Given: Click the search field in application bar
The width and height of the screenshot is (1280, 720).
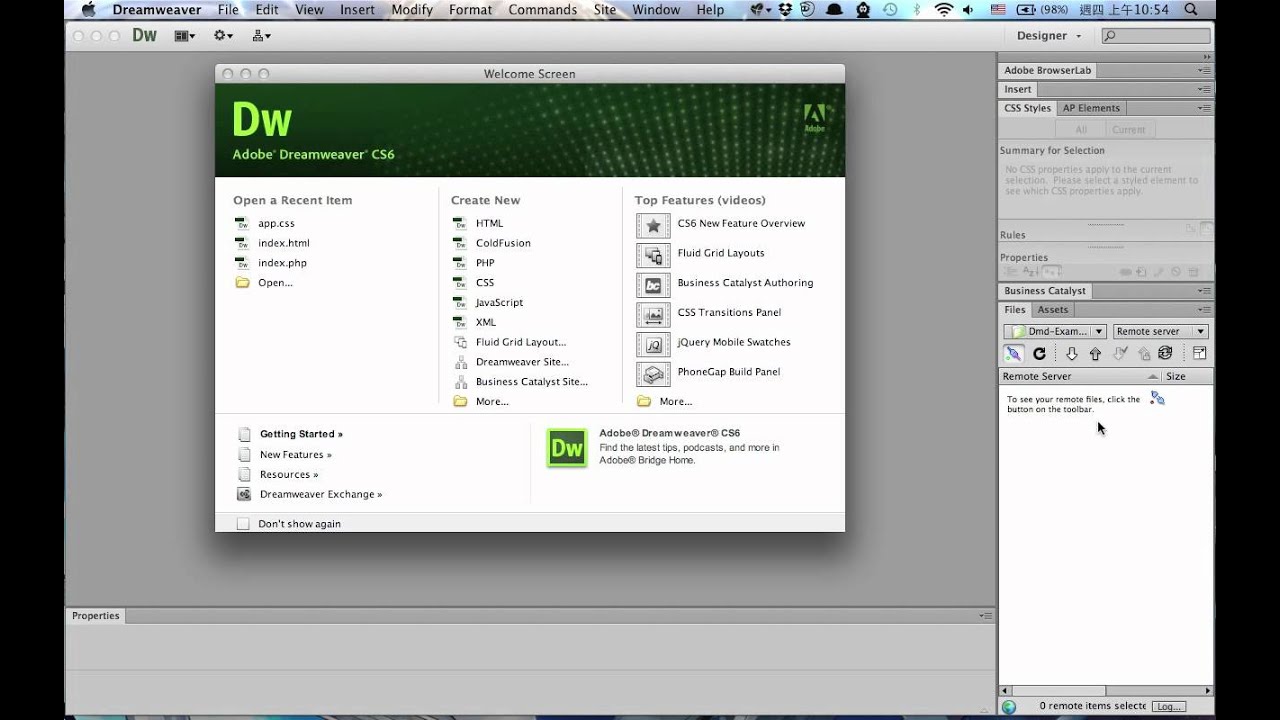Looking at the screenshot, I should (x=1156, y=36).
